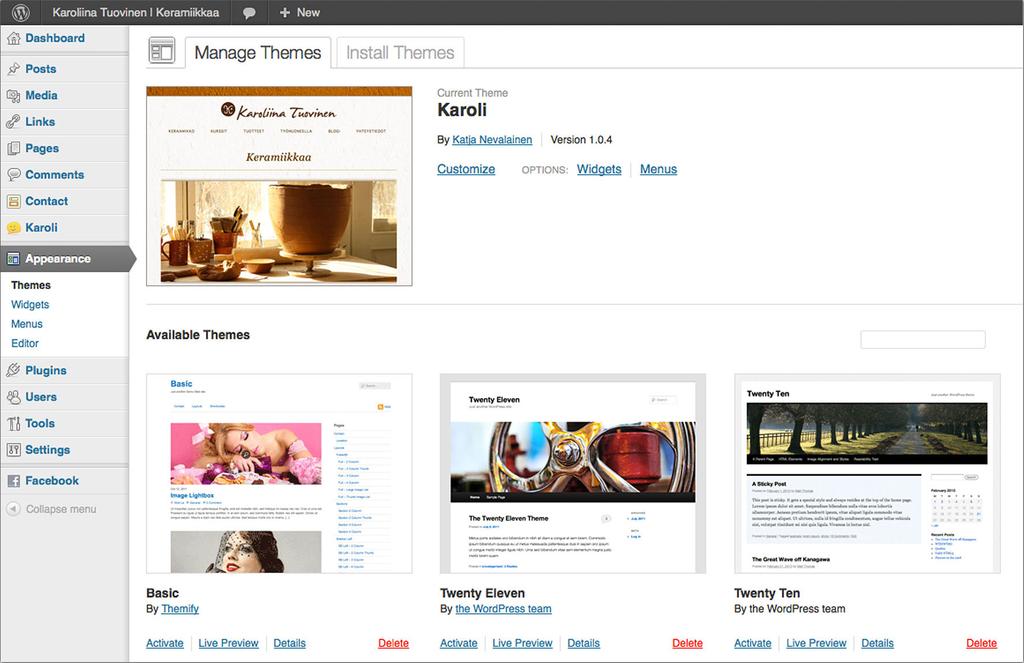1024x663 pixels.
Task: Click the Tools wrench icon
Action: coord(14,424)
